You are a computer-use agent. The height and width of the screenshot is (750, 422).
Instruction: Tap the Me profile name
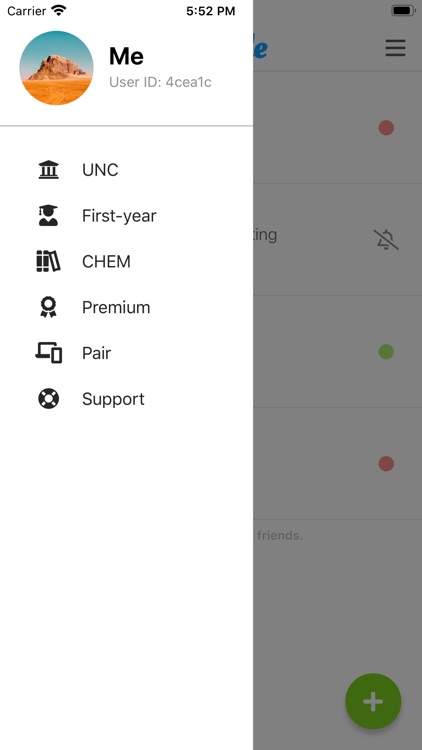click(126, 56)
